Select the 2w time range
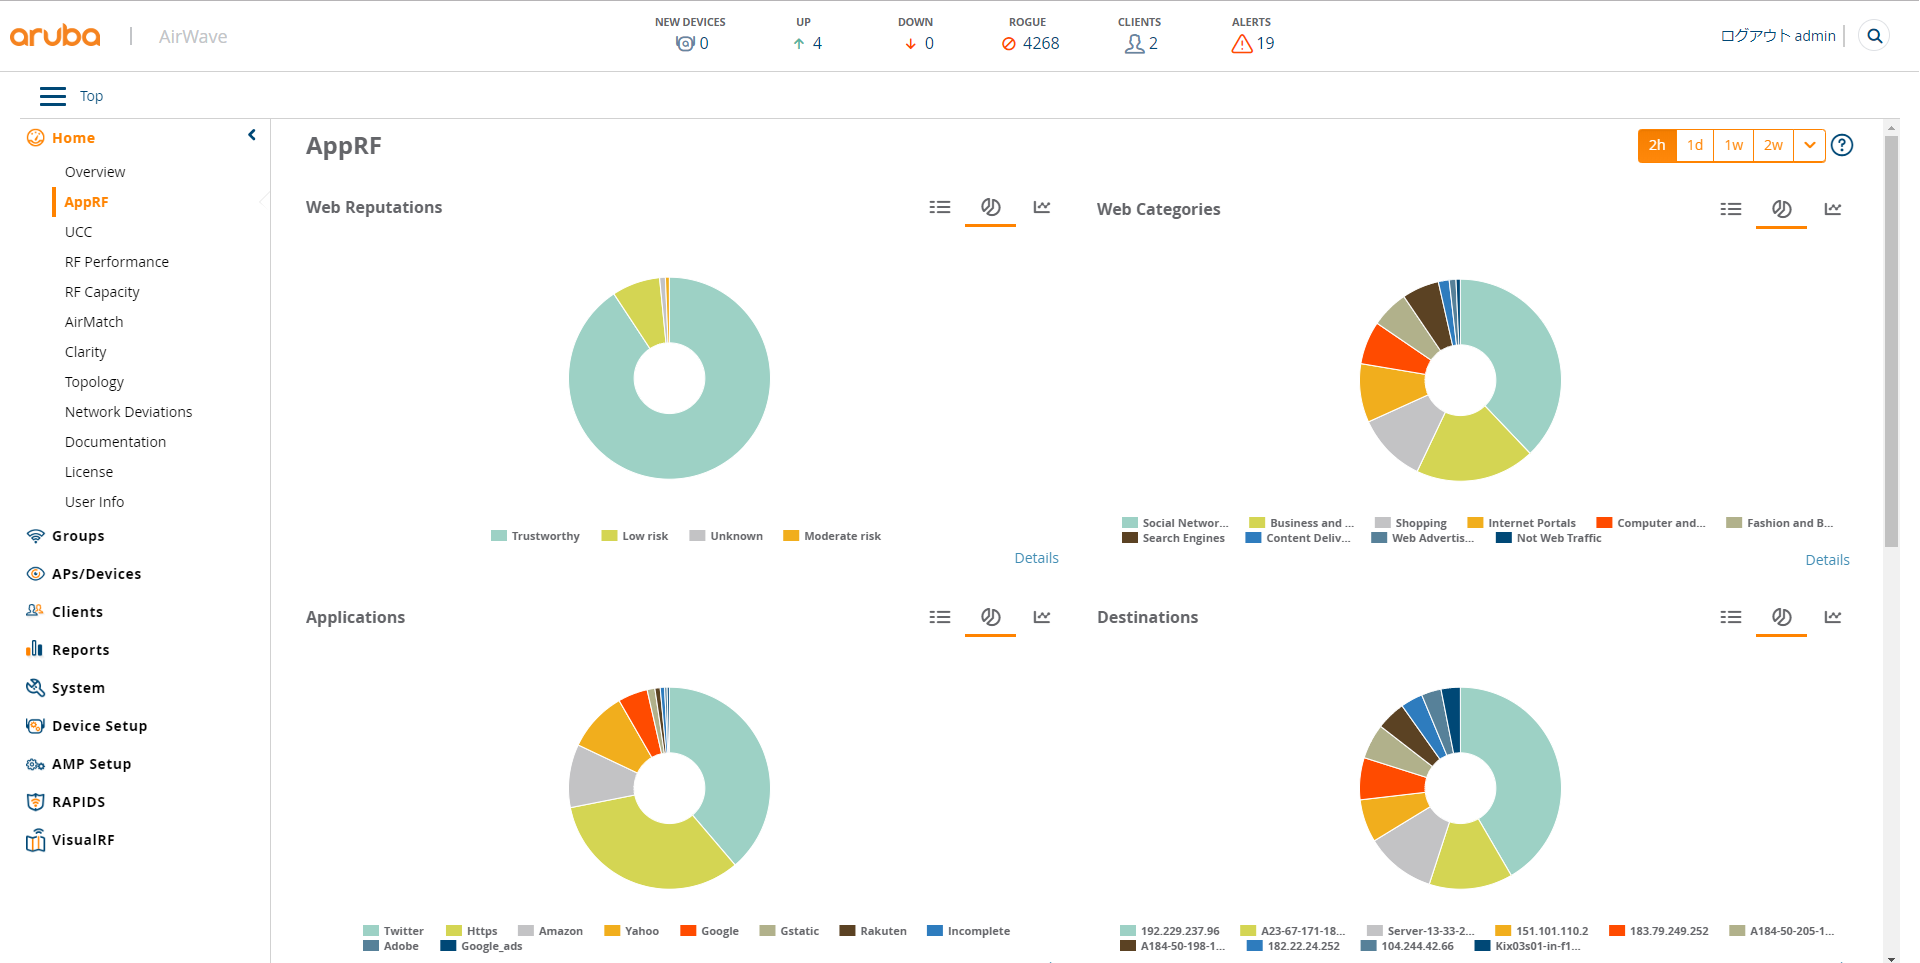 (1773, 145)
